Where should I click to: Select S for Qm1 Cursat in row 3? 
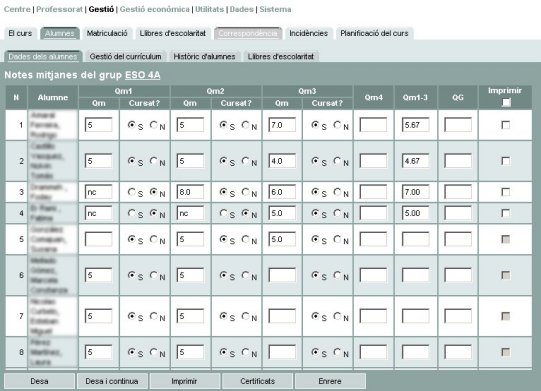(131, 192)
